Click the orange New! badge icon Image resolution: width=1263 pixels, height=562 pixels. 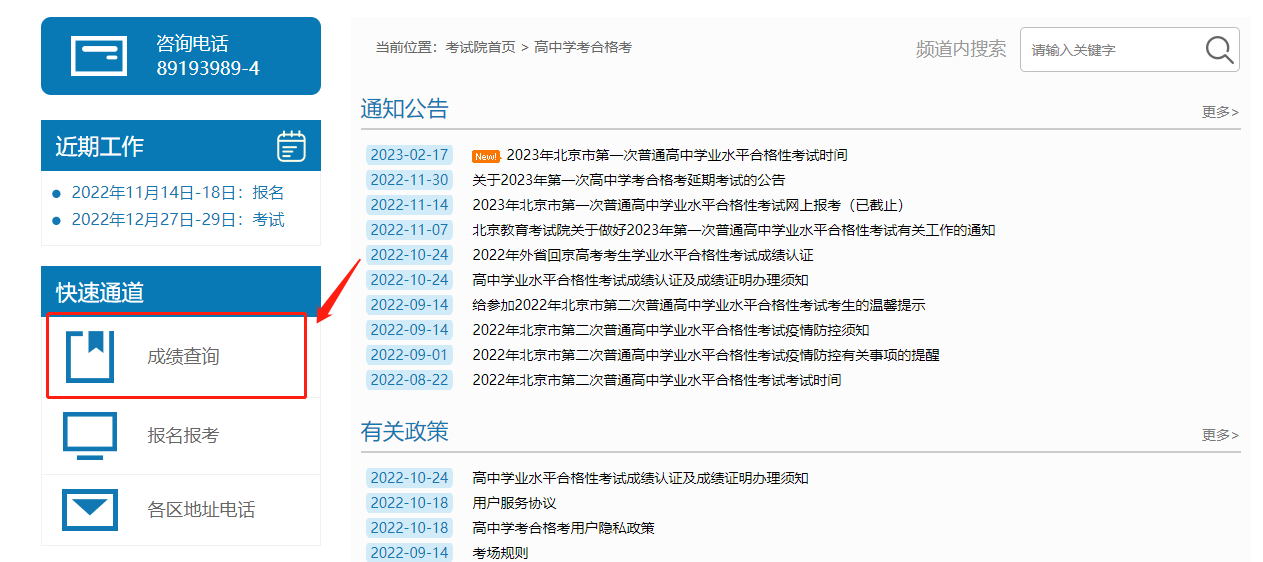(x=486, y=156)
